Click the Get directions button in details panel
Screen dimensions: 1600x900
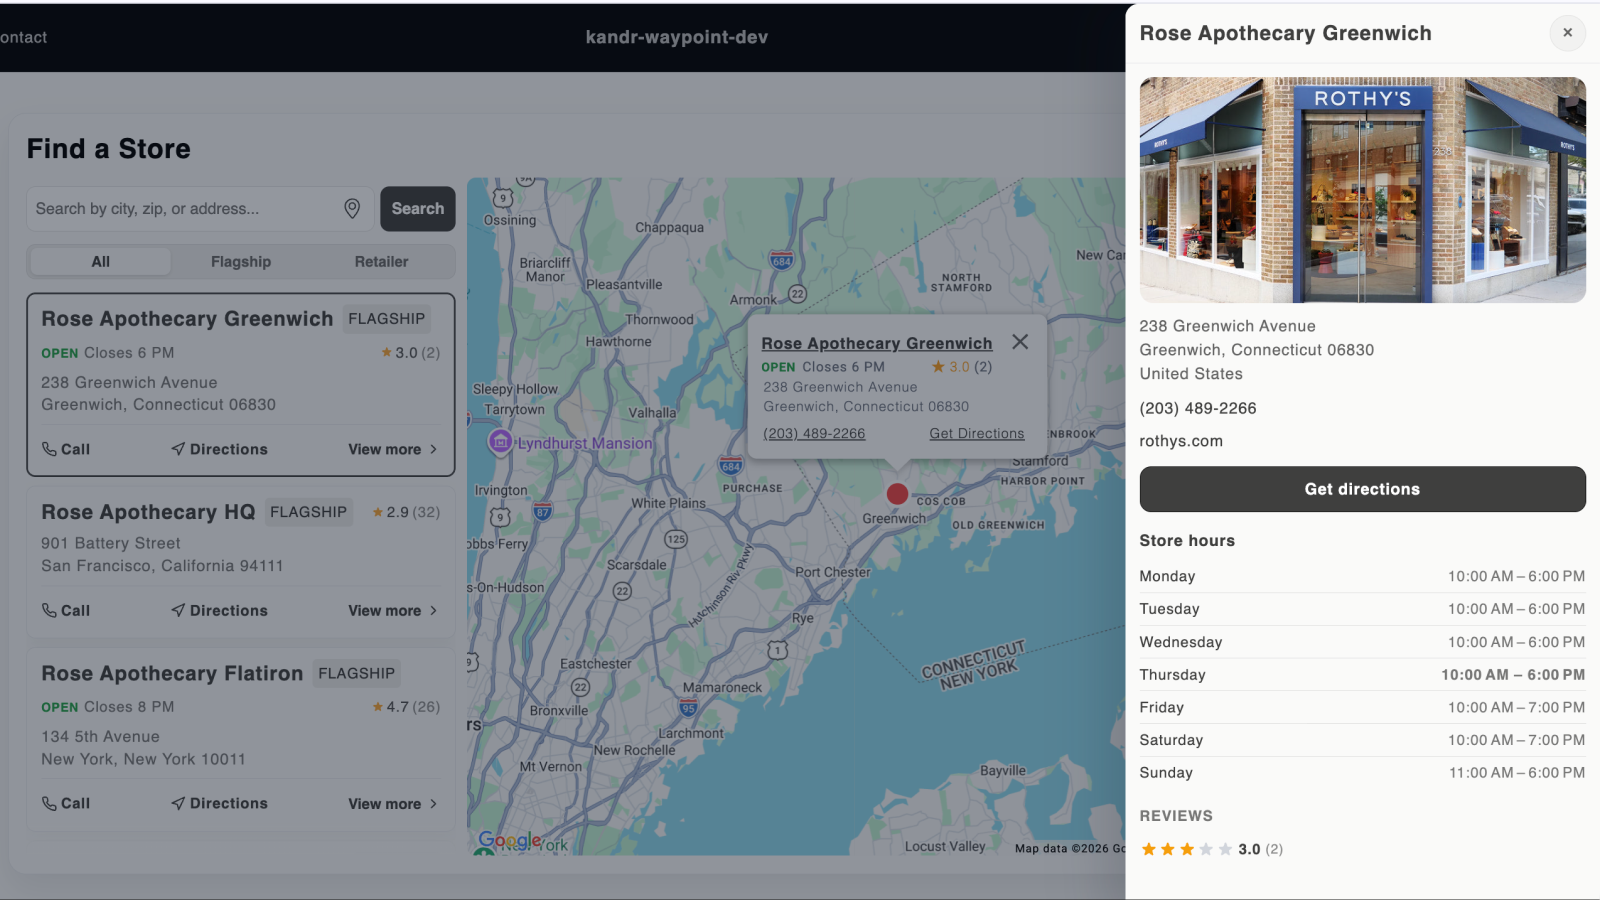[x=1362, y=489]
